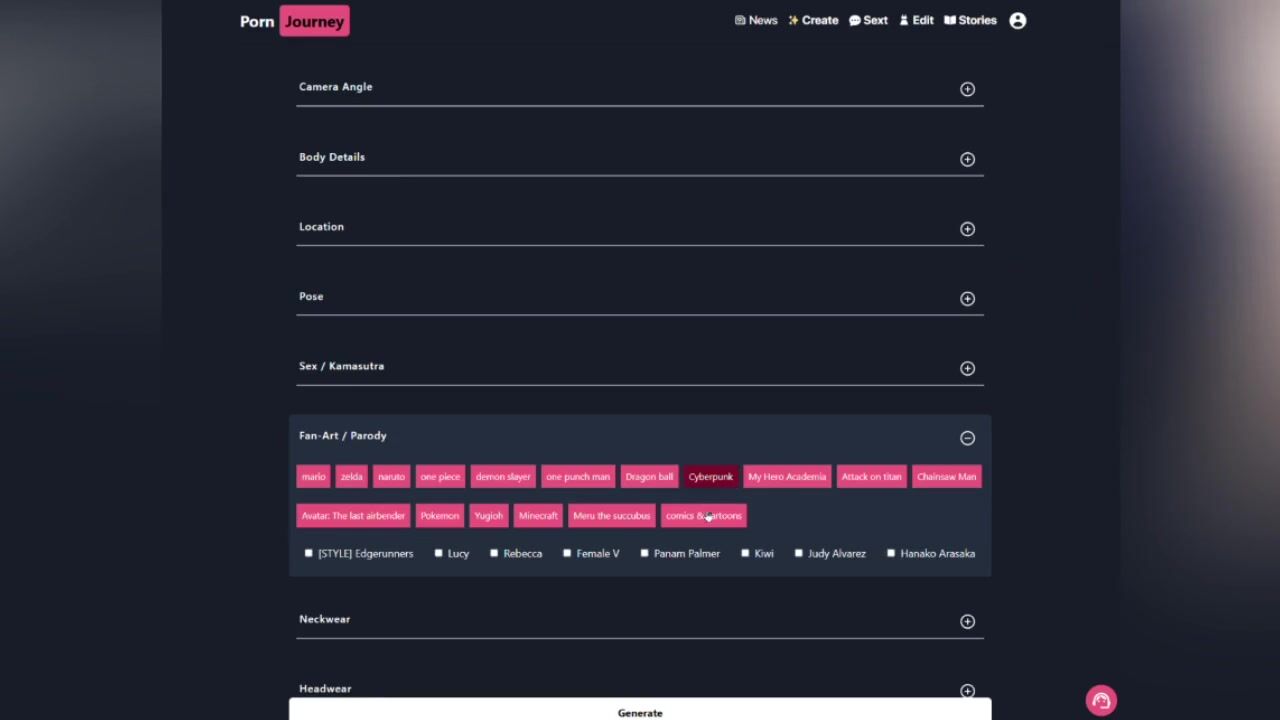1280x720 pixels.
Task: Expand Camera Angle with plus icon
Action: 967,89
